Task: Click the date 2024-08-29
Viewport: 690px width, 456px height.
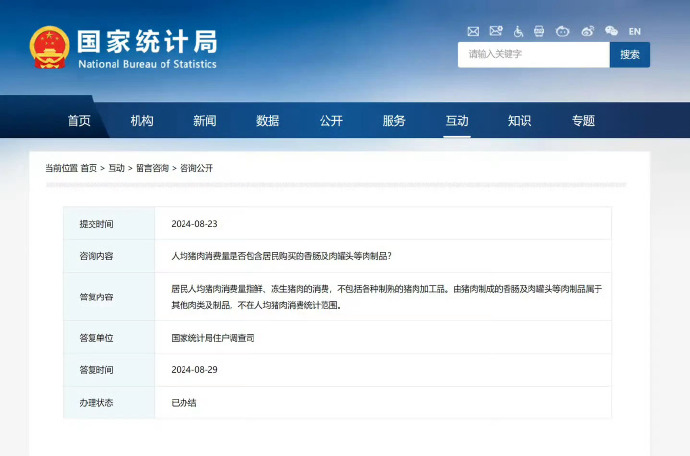Action: (x=195, y=370)
